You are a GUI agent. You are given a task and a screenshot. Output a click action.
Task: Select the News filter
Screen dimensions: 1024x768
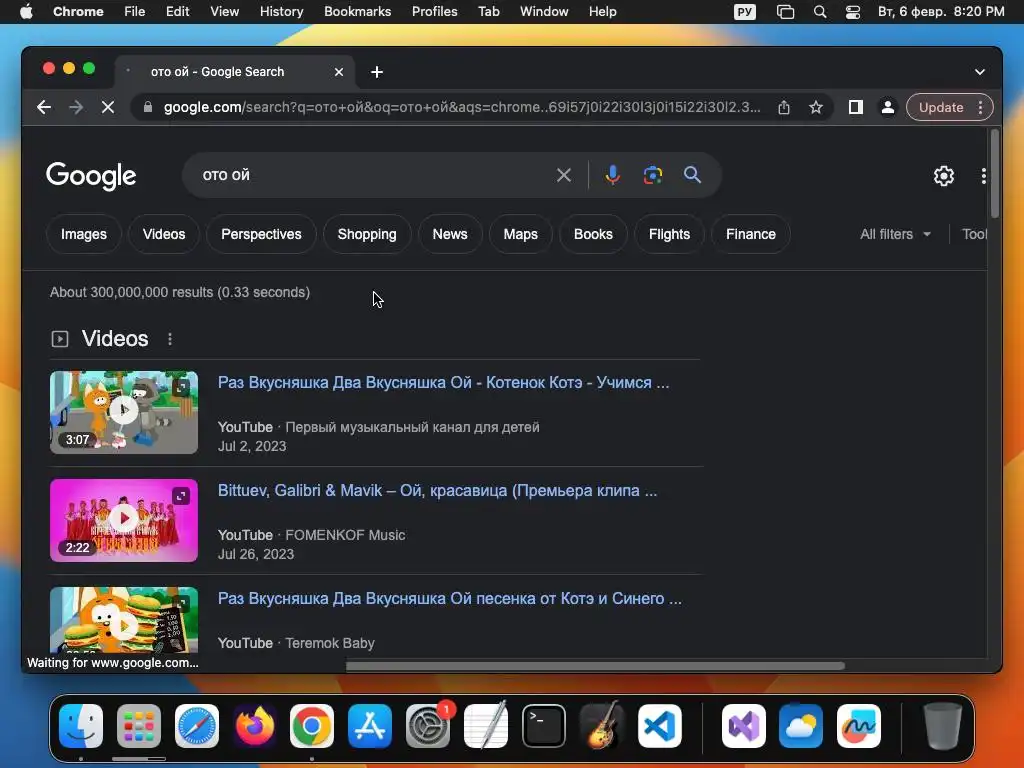(450, 234)
